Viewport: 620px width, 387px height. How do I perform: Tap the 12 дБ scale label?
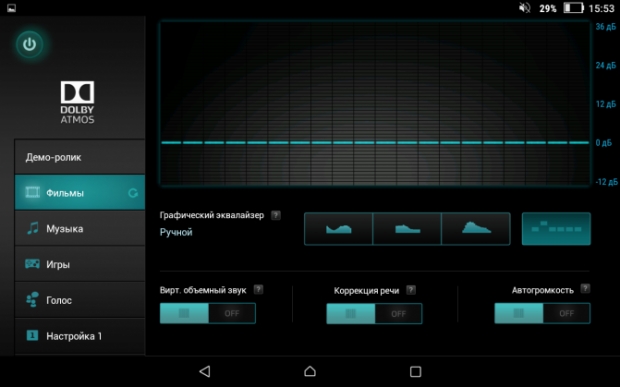(x=606, y=104)
